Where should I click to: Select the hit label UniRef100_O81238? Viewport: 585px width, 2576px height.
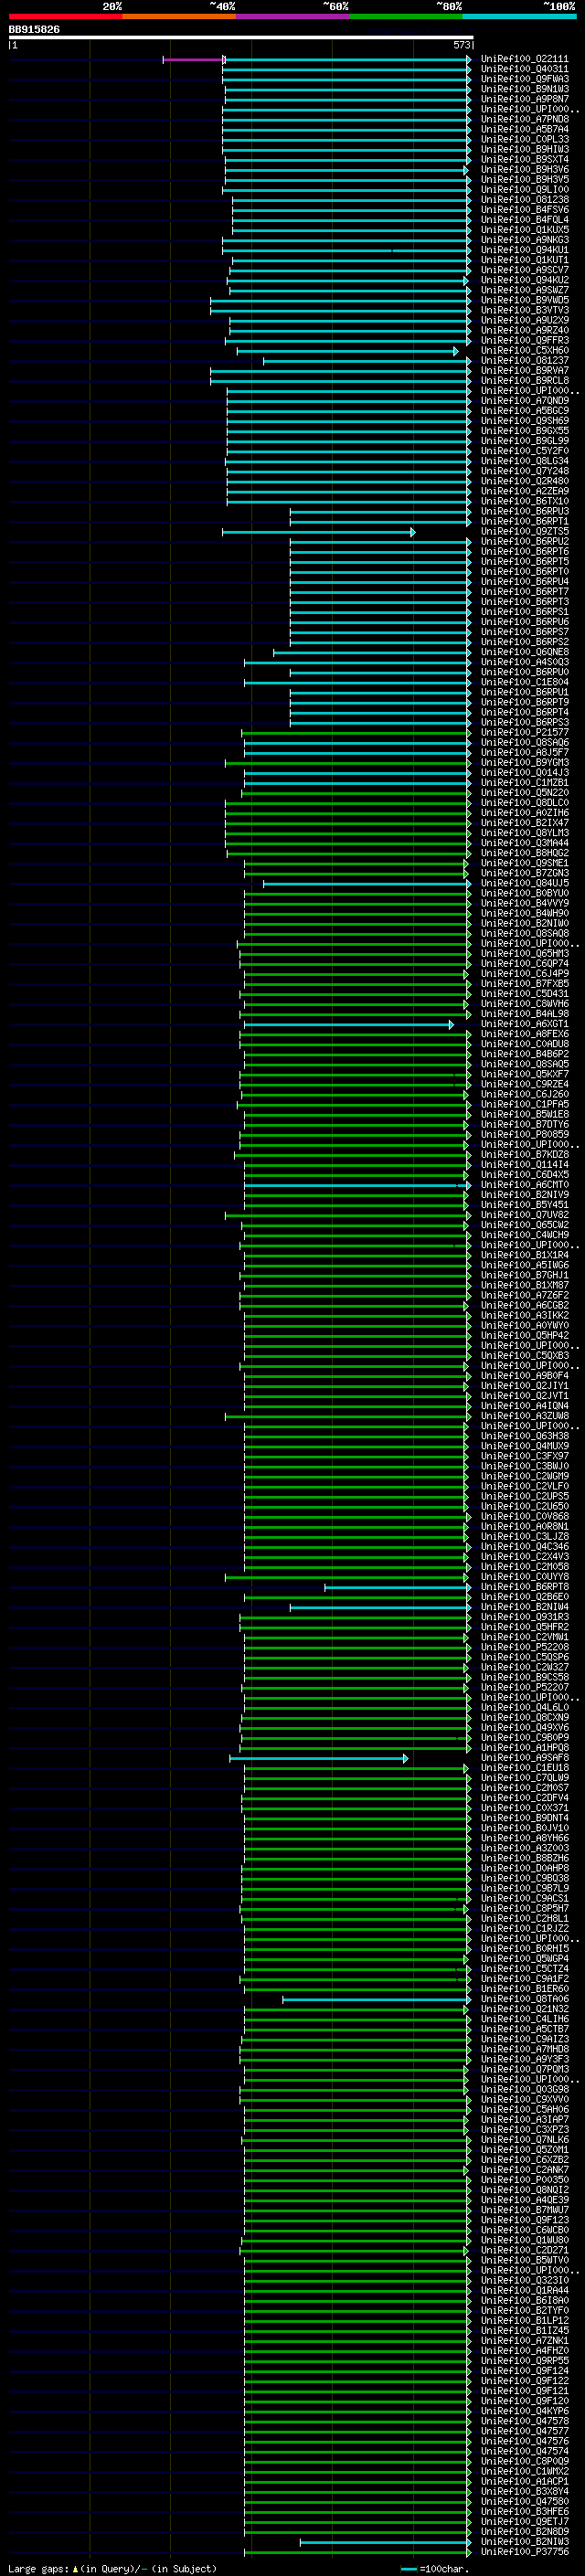(x=525, y=200)
